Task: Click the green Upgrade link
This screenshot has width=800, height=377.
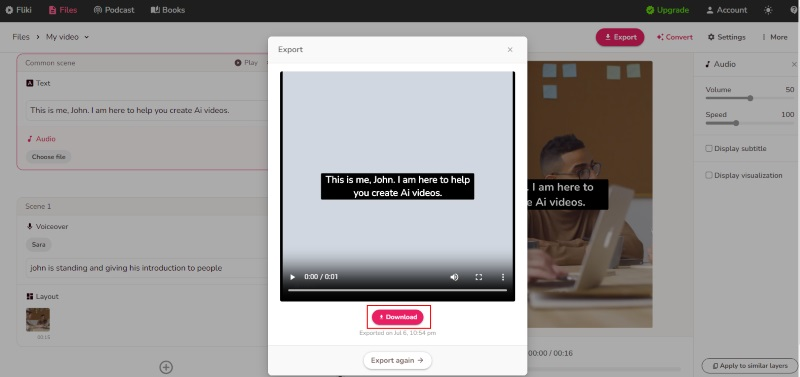Action: click(667, 10)
